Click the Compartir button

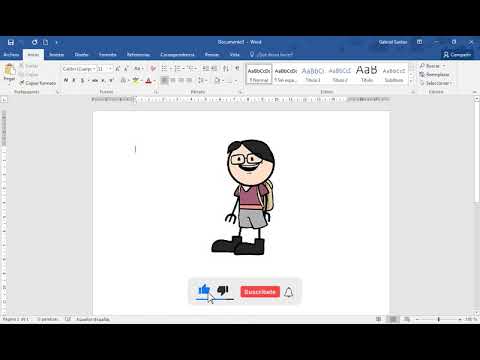[457, 54]
